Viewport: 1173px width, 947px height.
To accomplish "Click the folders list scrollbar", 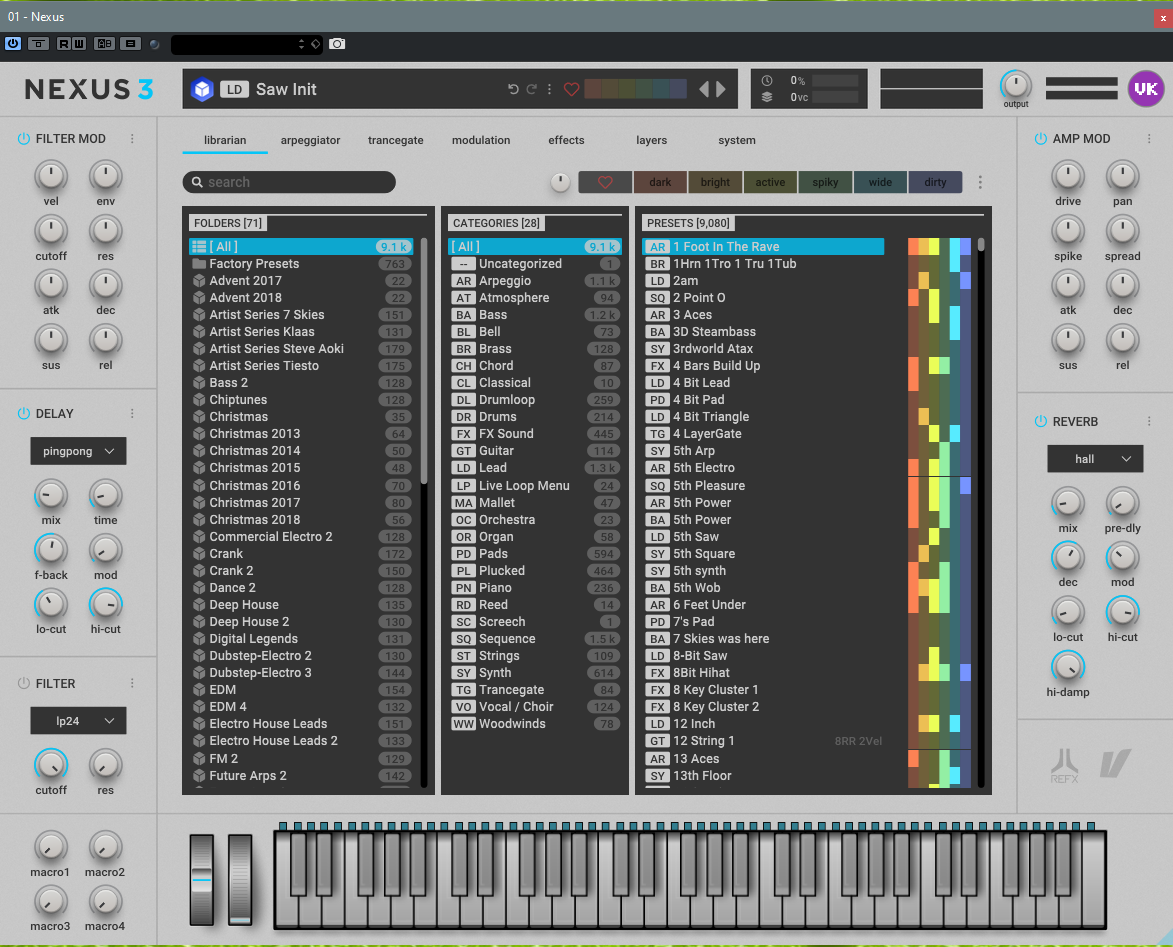I will click(423, 359).
